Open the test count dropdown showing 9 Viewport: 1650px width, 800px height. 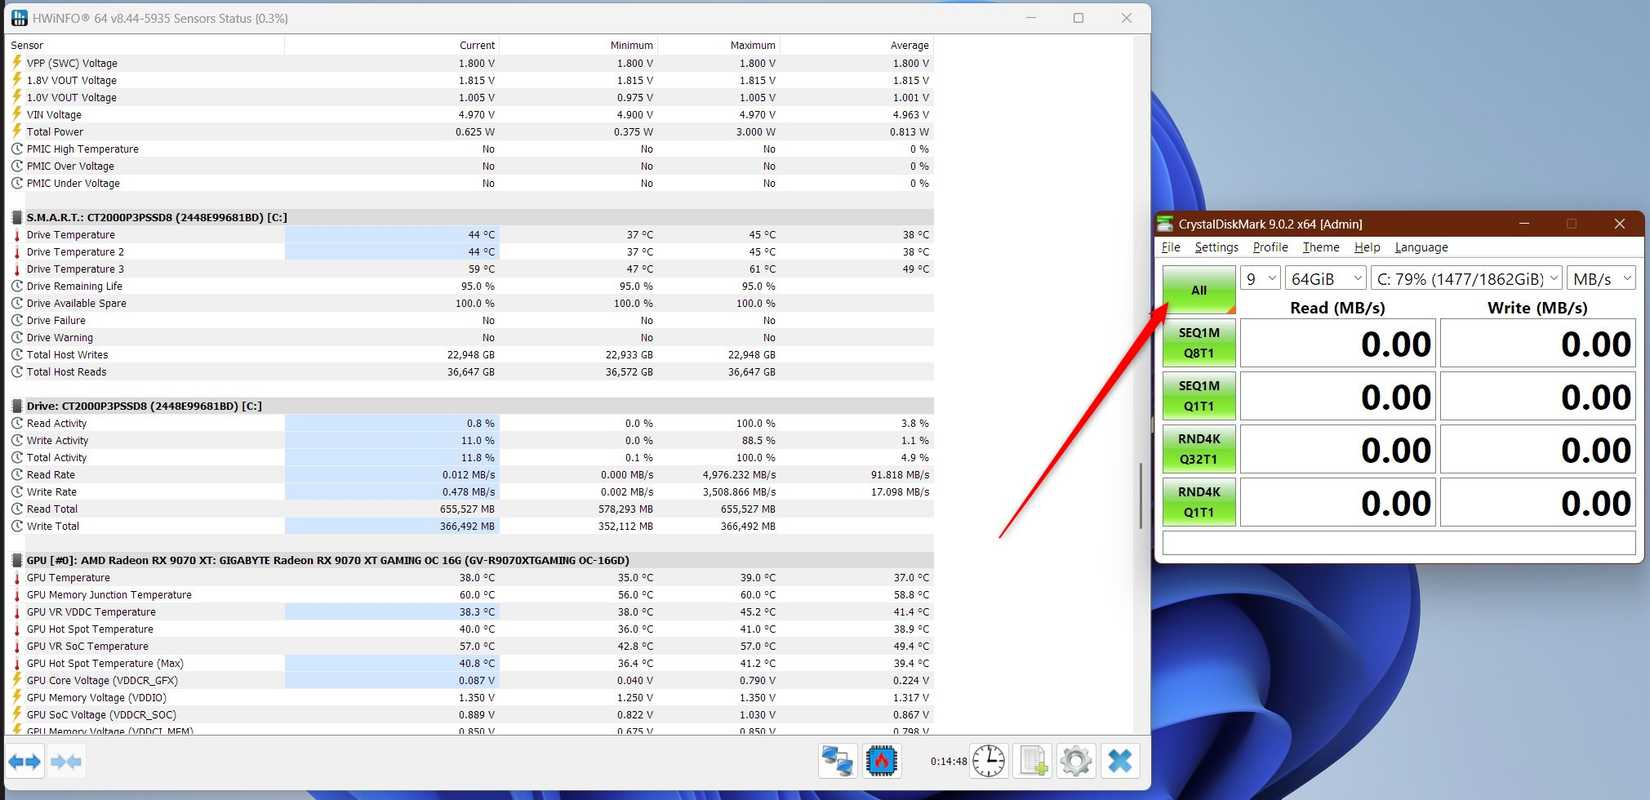point(1260,279)
